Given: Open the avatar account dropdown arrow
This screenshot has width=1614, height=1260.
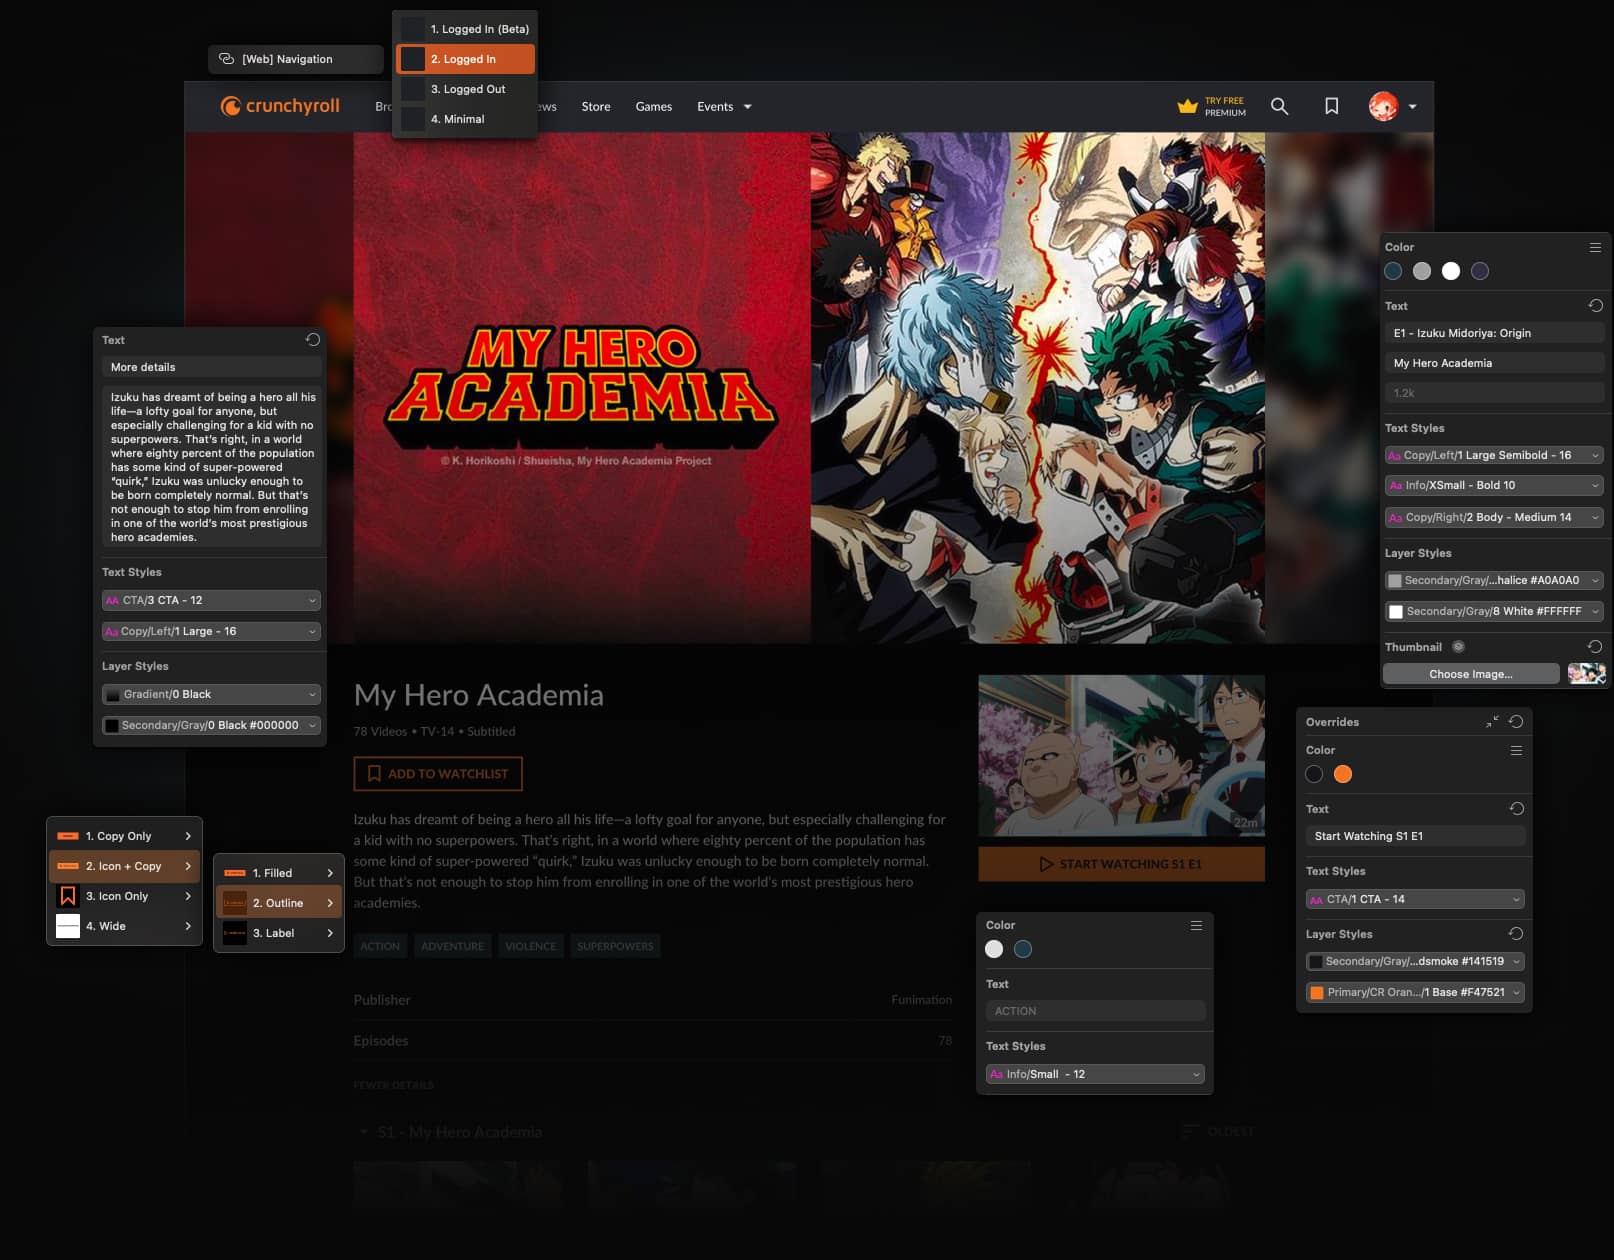Looking at the screenshot, I should click(1412, 107).
